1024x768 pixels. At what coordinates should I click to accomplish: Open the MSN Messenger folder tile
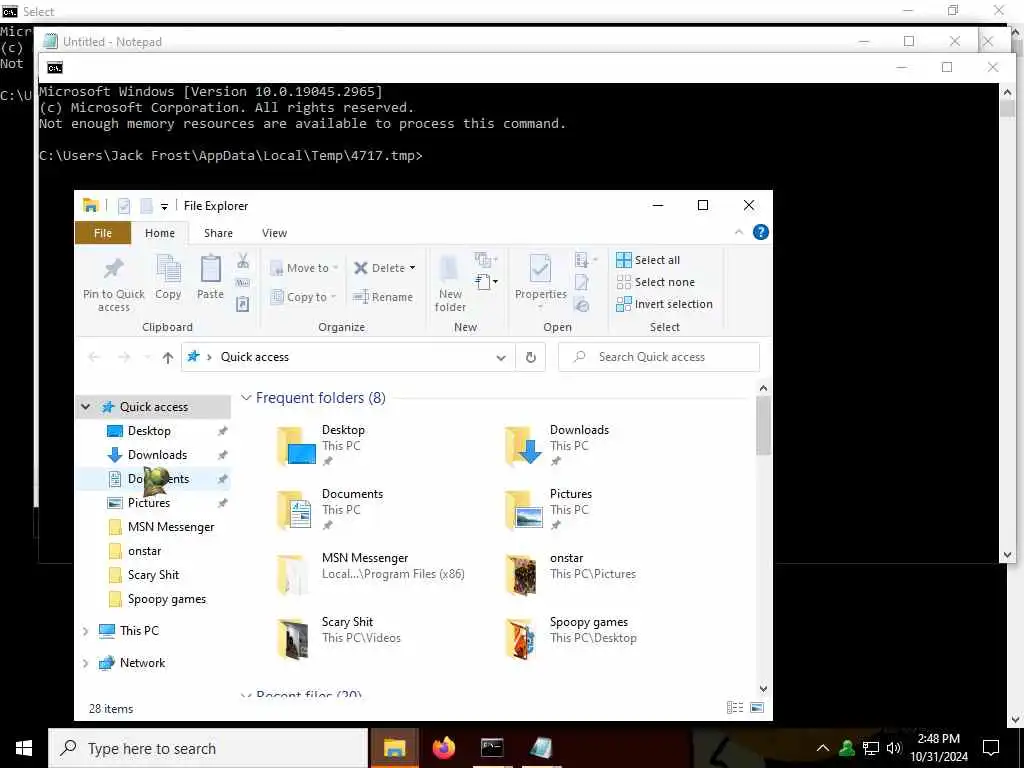370,574
